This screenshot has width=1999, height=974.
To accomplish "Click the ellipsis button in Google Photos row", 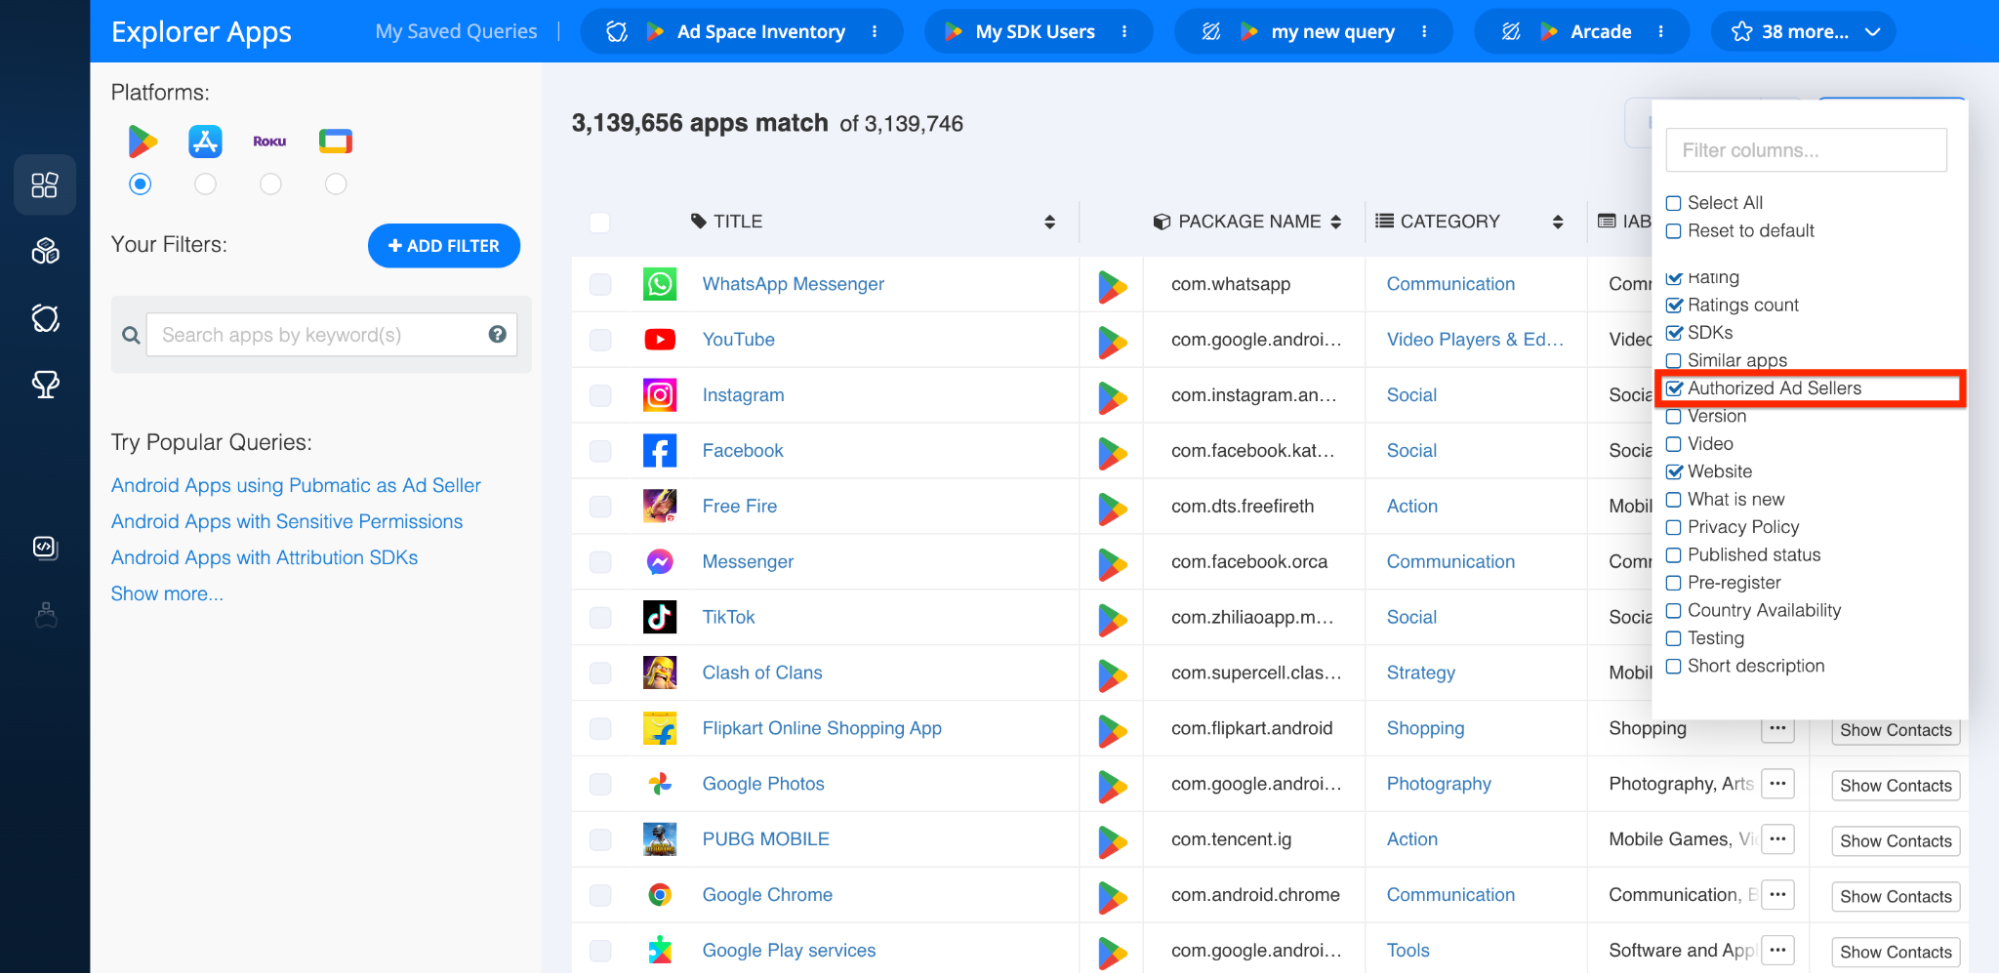I will coord(1778,784).
